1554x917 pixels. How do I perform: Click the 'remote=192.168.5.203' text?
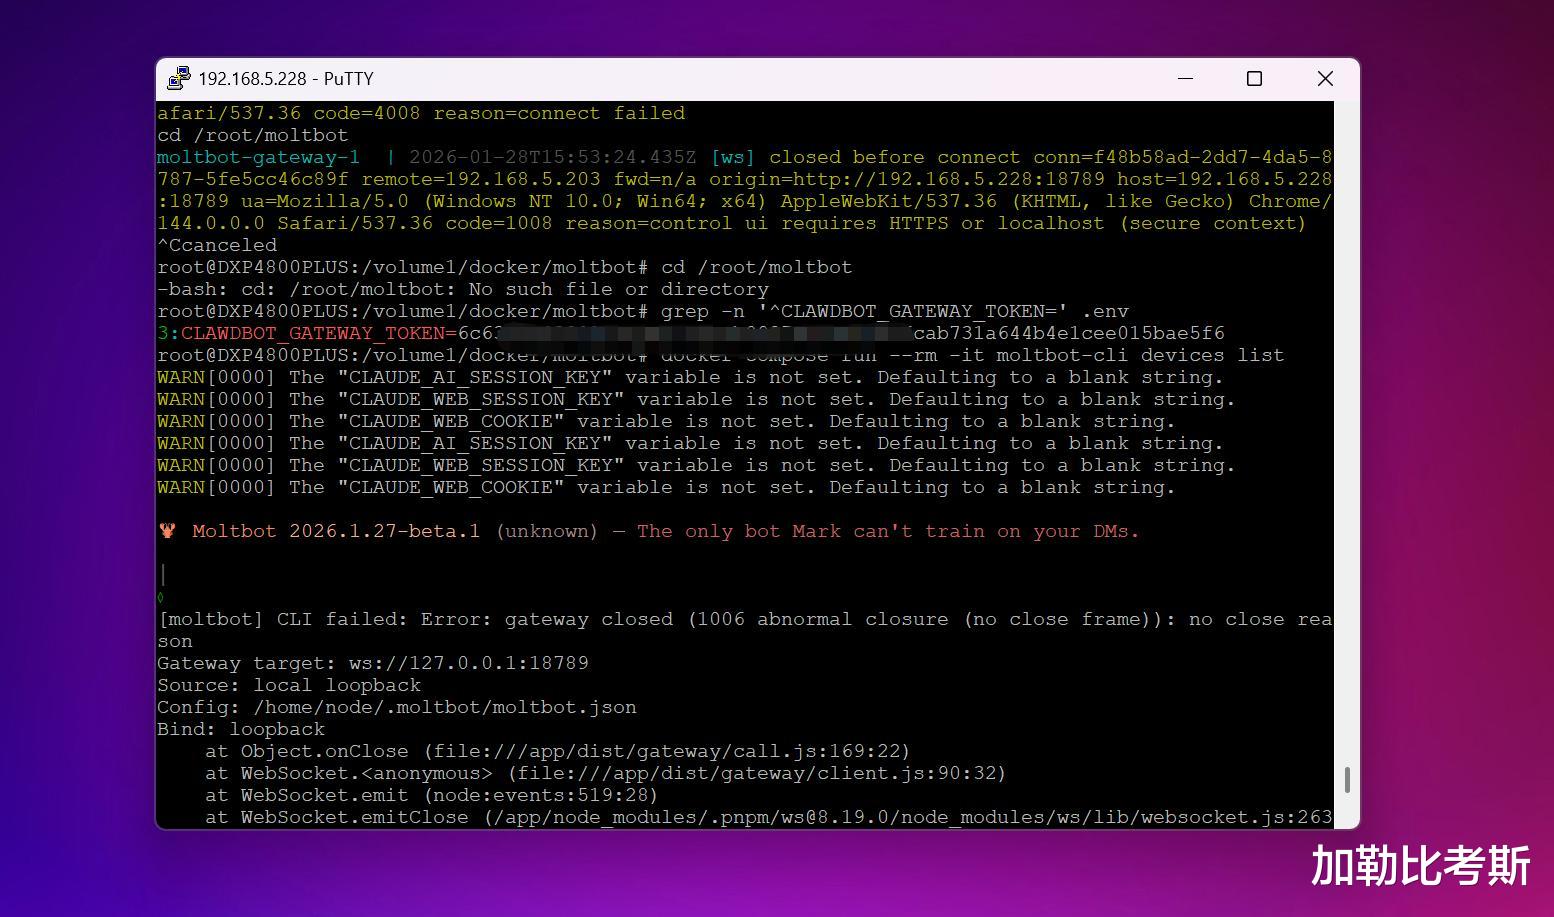click(481, 179)
